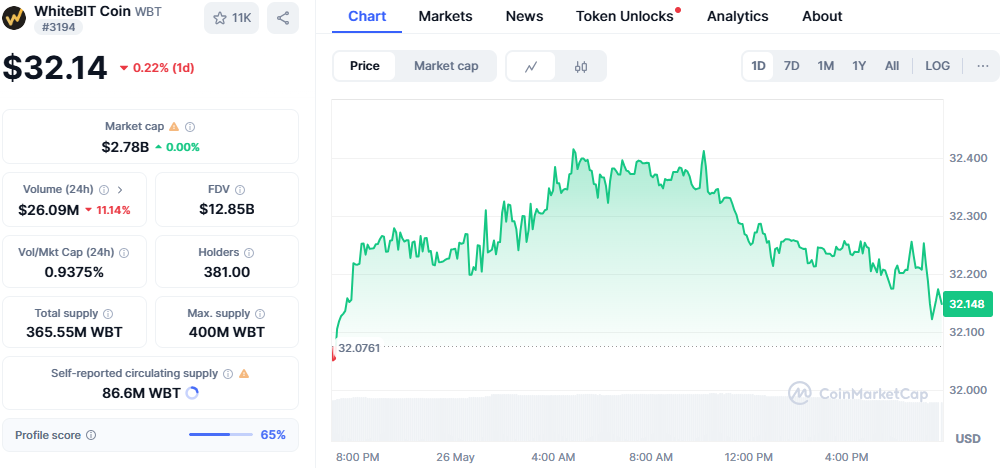
Task: Open the Token Unlocks tab
Action: [626, 17]
